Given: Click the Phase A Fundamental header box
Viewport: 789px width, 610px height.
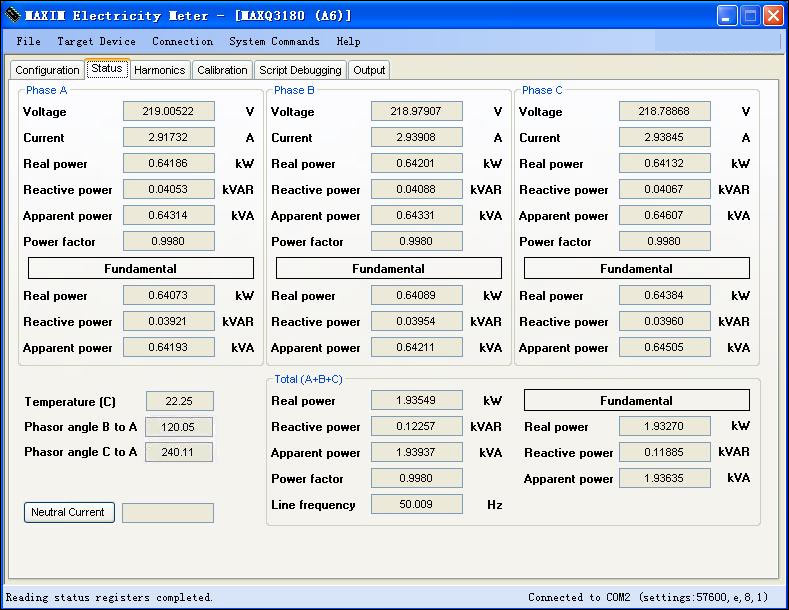Looking at the screenshot, I should coord(141,269).
